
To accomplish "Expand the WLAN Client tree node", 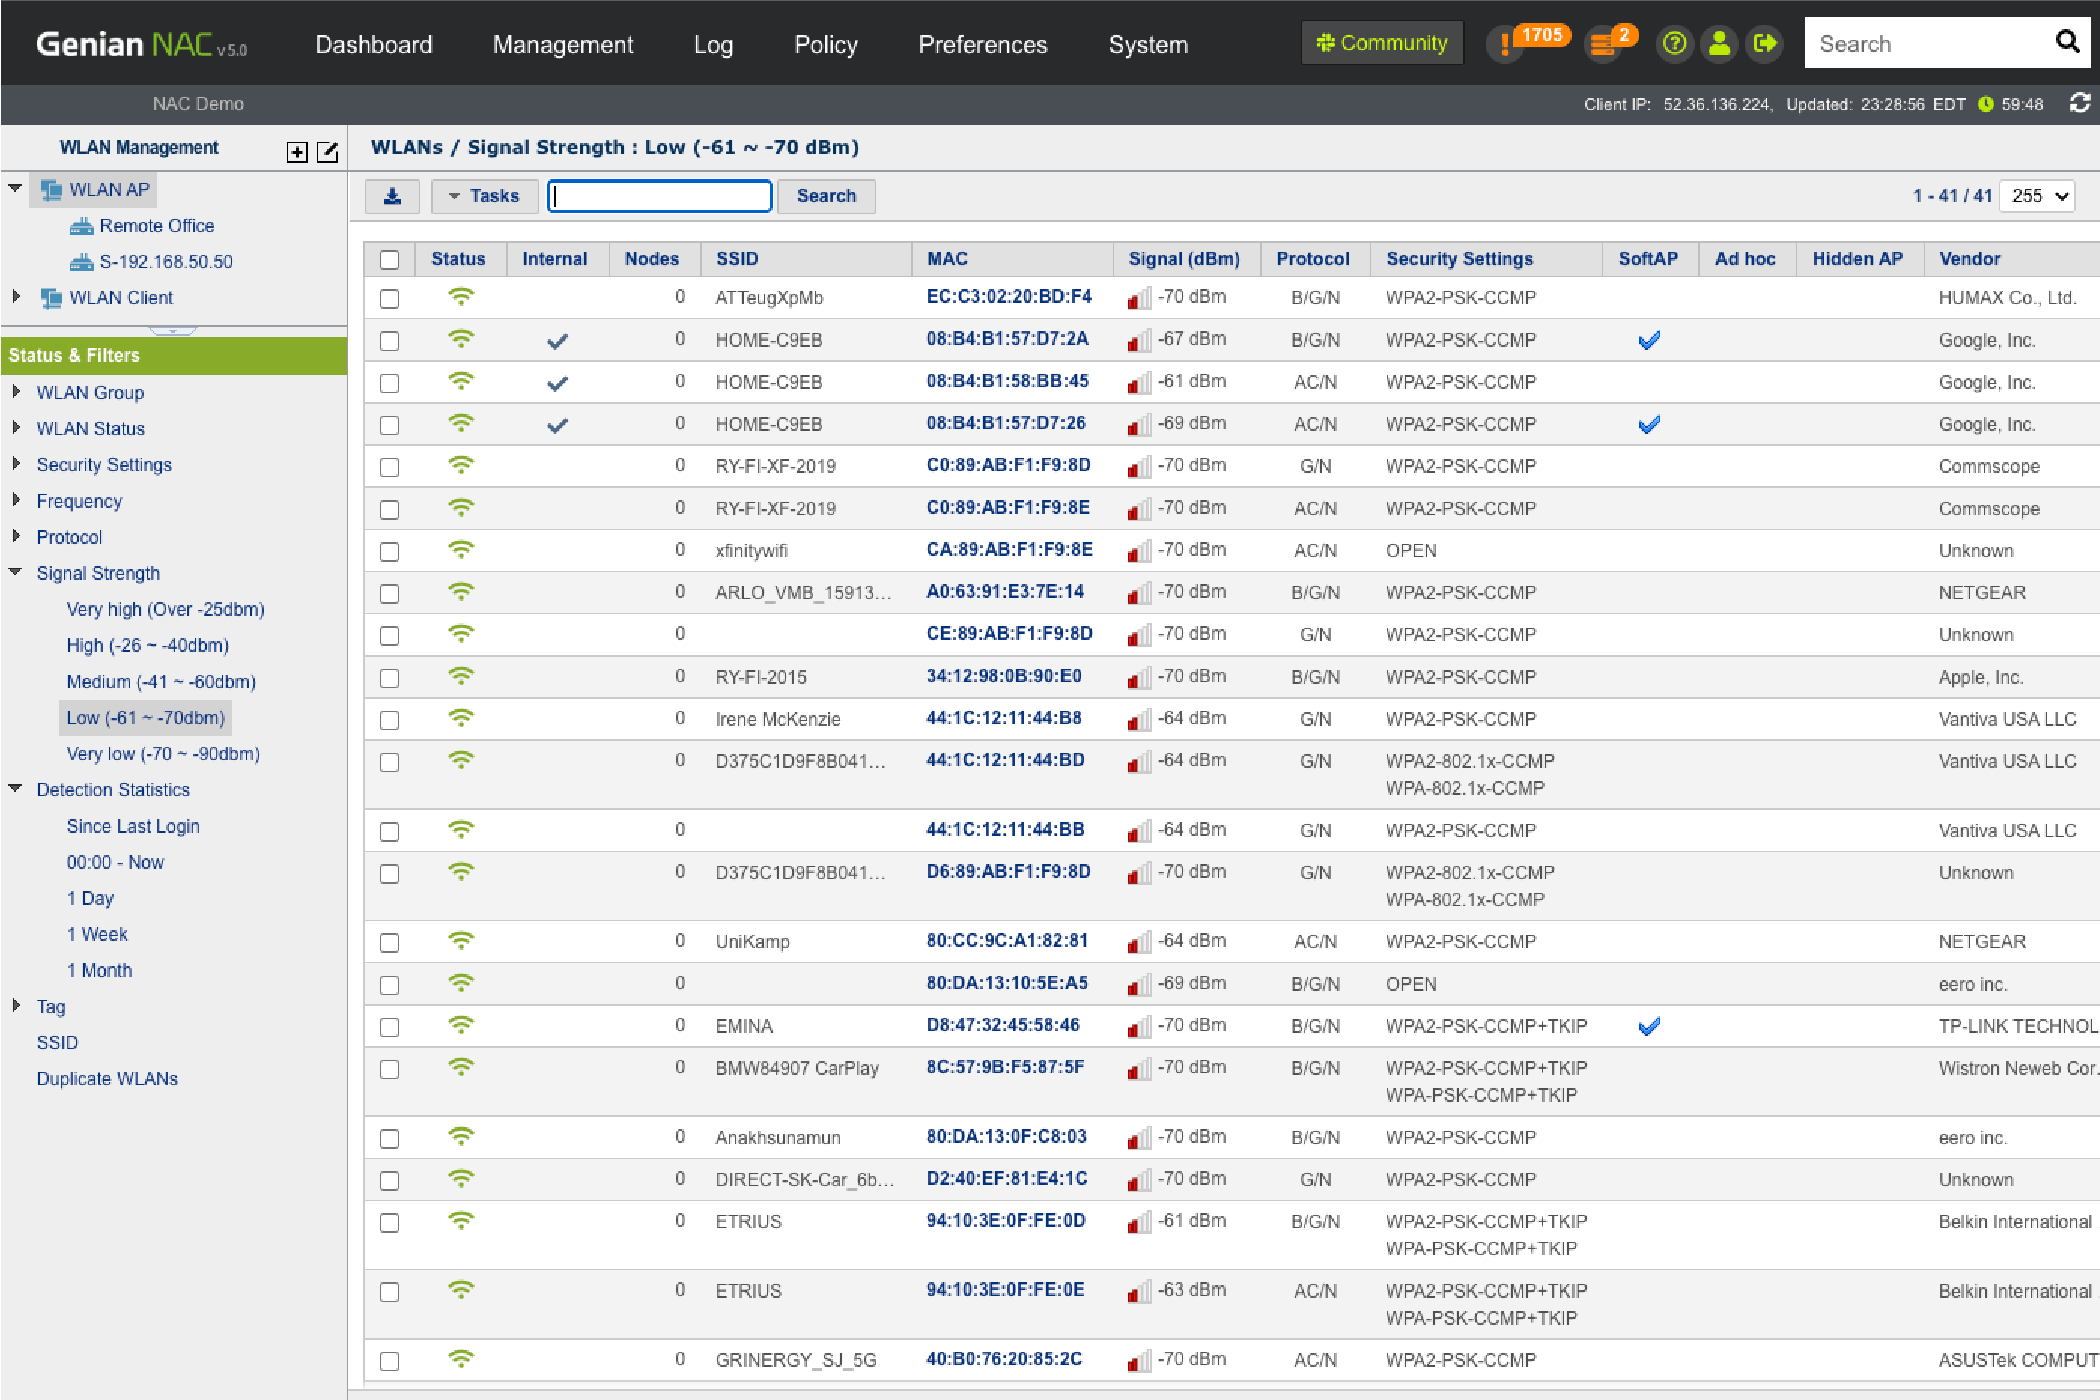I will pos(16,297).
